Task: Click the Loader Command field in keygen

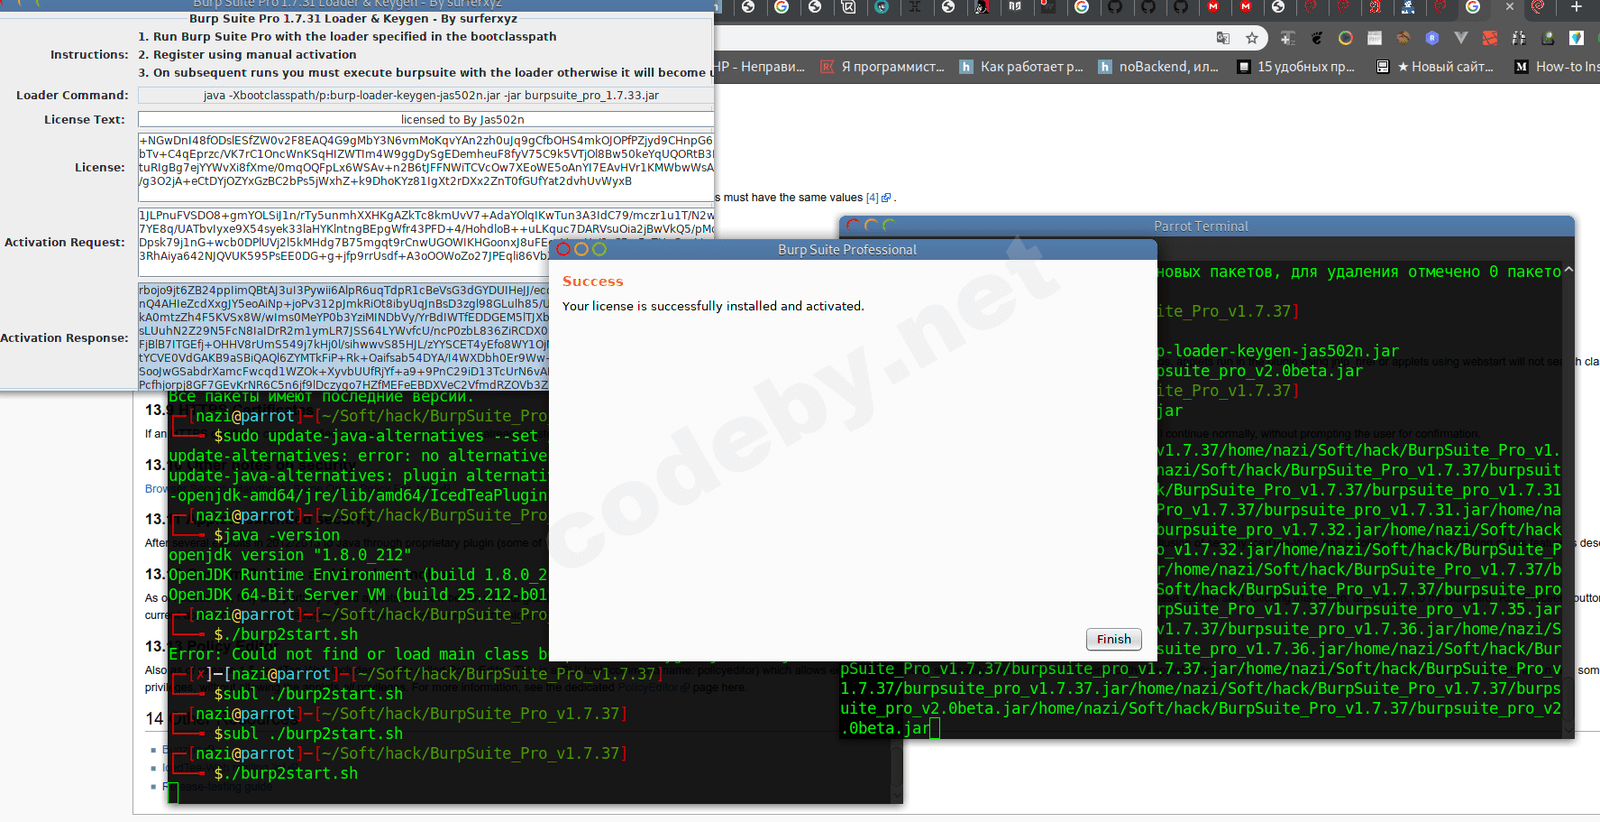Action: coord(426,95)
